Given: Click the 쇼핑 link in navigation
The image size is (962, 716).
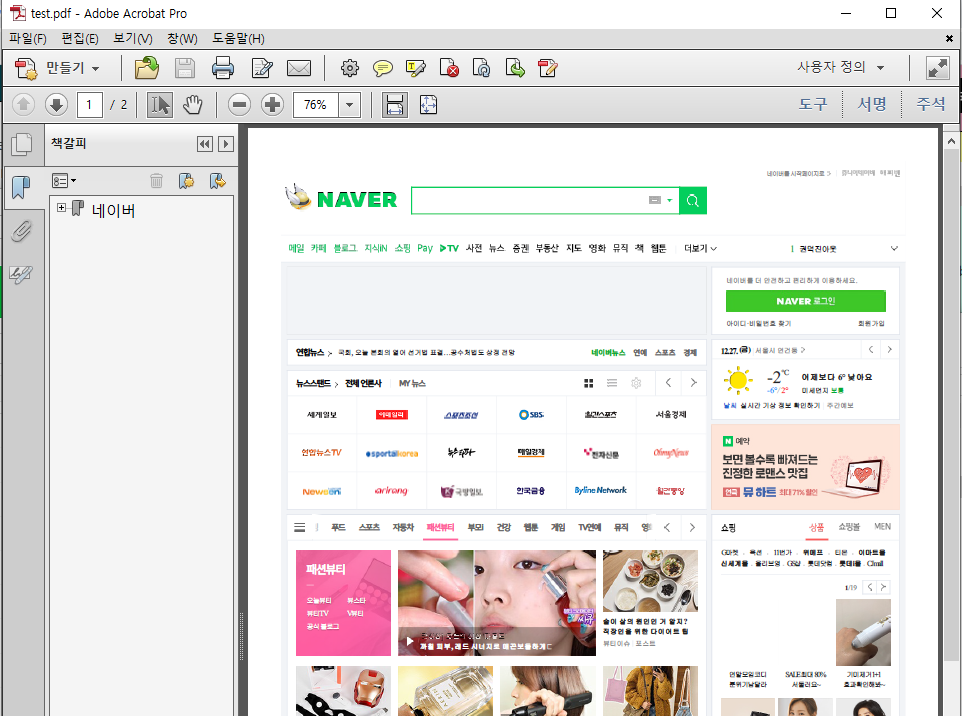Looking at the screenshot, I should [x=402, y=248].
